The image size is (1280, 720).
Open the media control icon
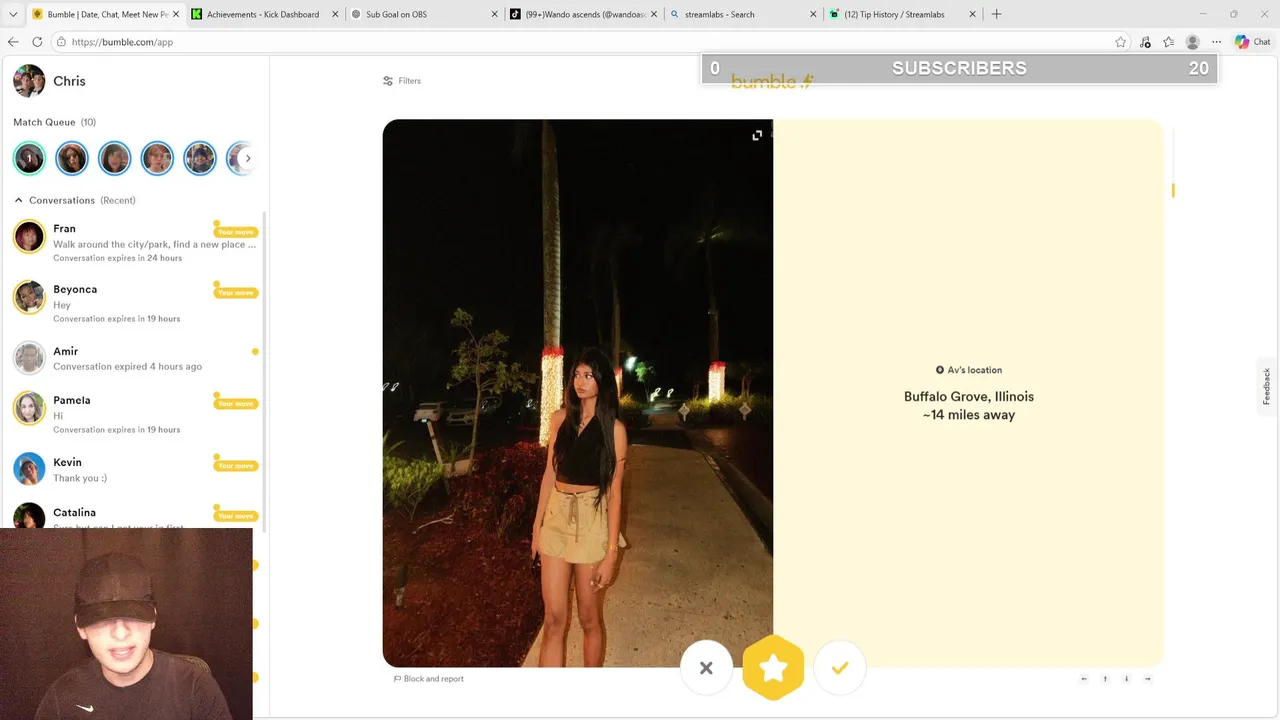[x=1145, y=42]
